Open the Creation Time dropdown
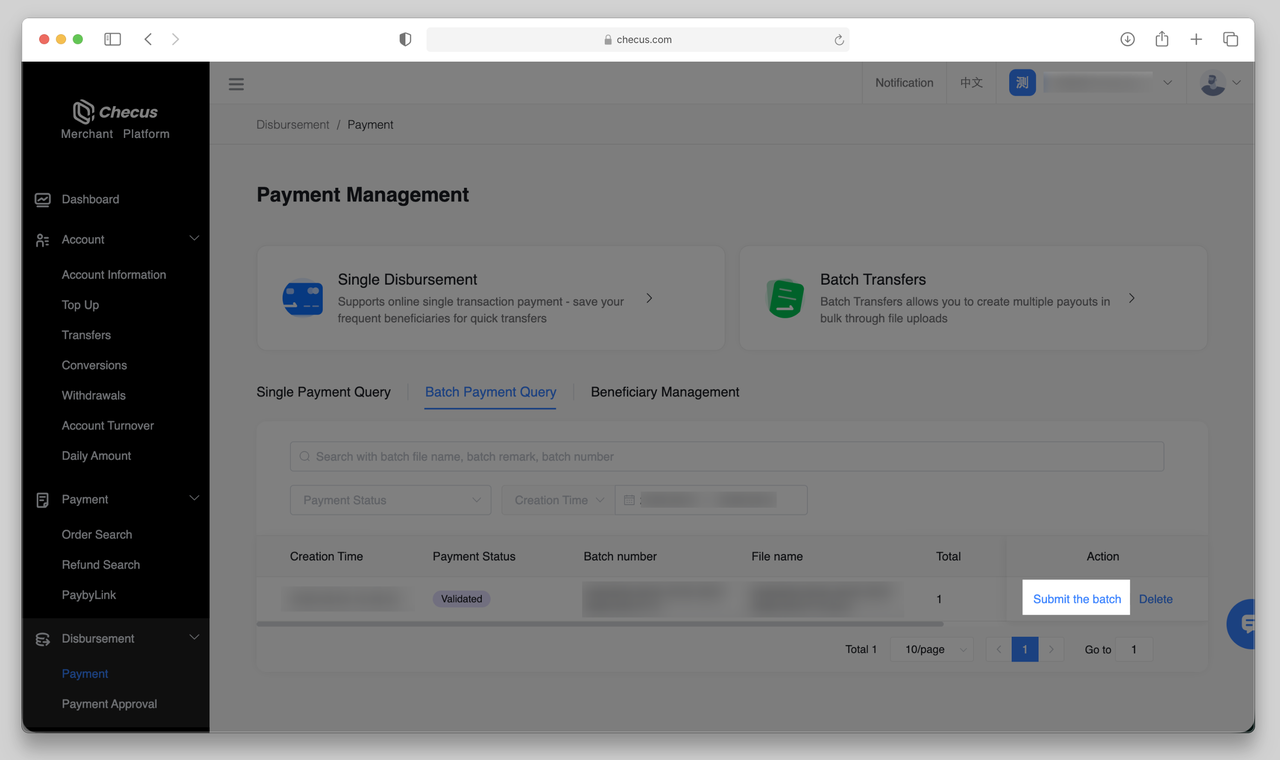The width and height of the screenshot is (1280, 760). tap(557, 500)
